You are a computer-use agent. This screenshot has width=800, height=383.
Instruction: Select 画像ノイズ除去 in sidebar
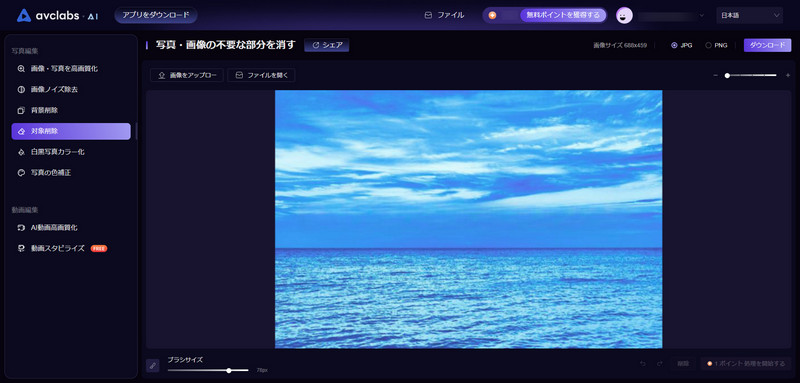71,89
